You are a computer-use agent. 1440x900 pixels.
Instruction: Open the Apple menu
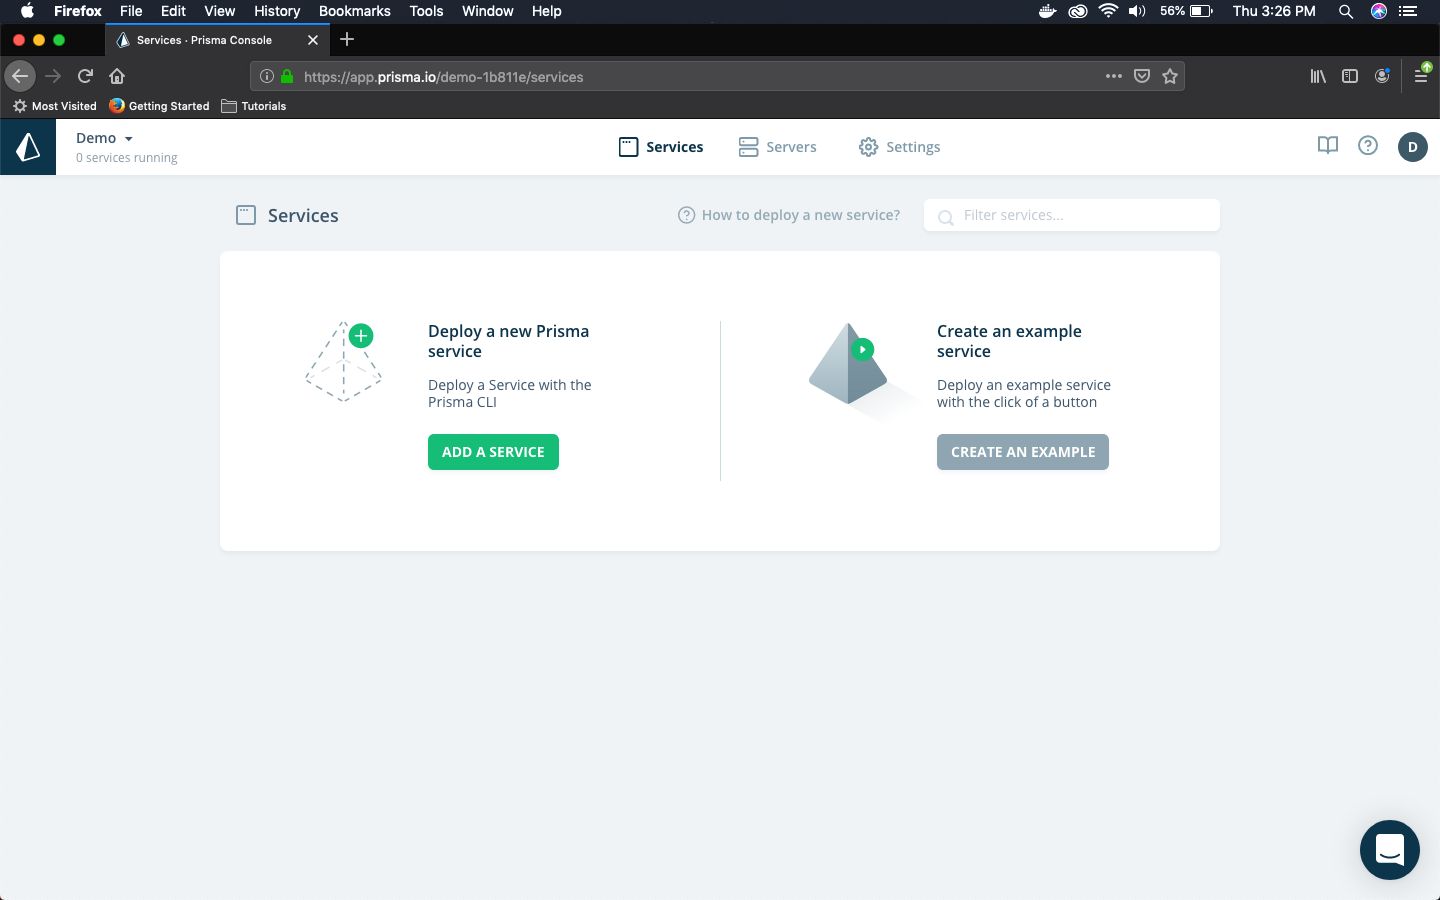click(27, 11)
